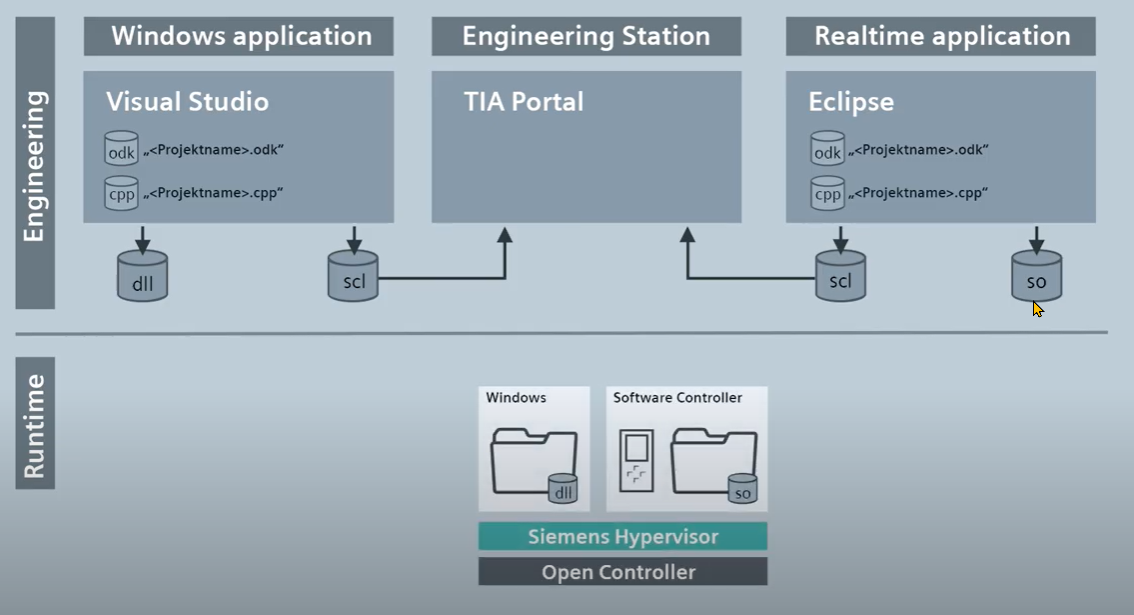Image resolution: width=1134 pixels, height=615 pixels.
Task: Select the so cylinder below Eclipse
Action: pos(1036,276)
